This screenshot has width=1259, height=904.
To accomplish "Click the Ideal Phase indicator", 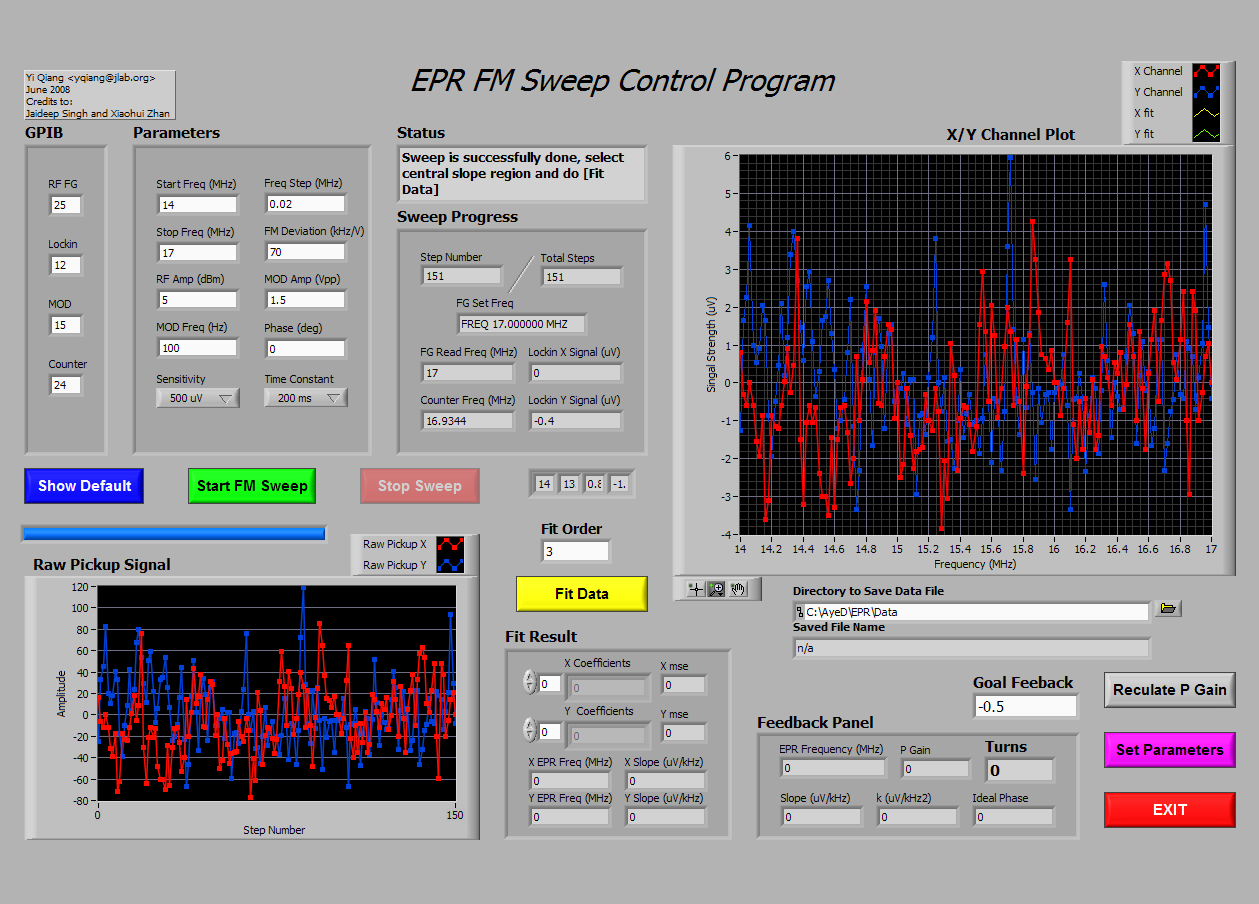I will 1013,817.
